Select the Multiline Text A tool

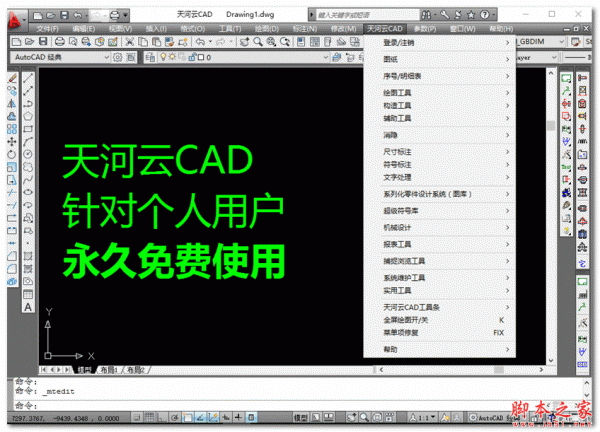coord(28,307)
